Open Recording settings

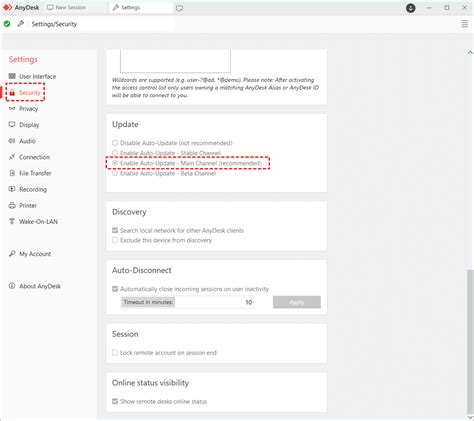click(33, 189)
